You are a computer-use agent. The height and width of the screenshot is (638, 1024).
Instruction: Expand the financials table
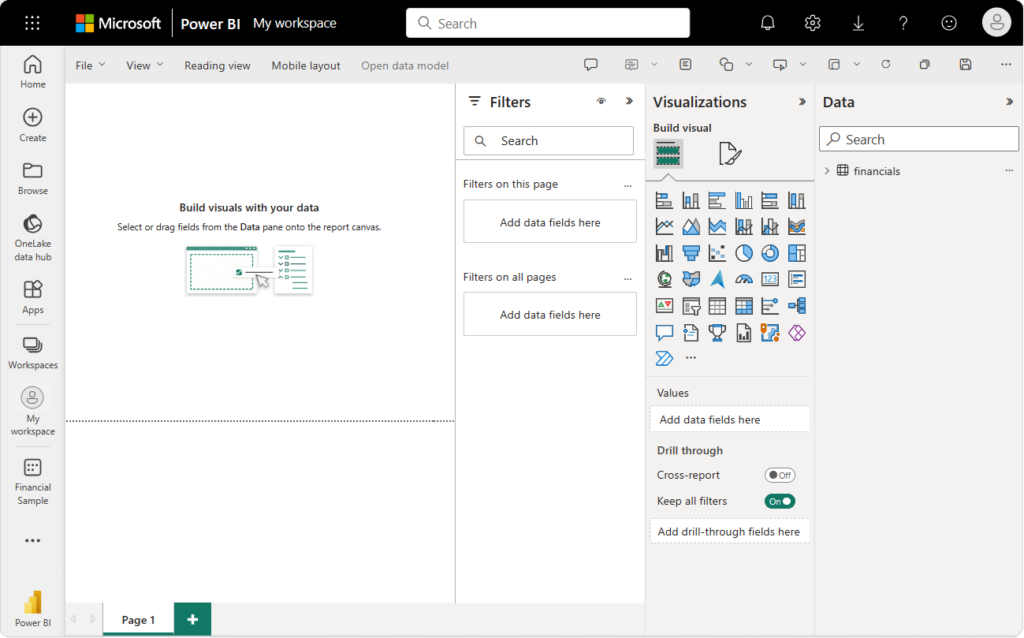coord(827,171)
